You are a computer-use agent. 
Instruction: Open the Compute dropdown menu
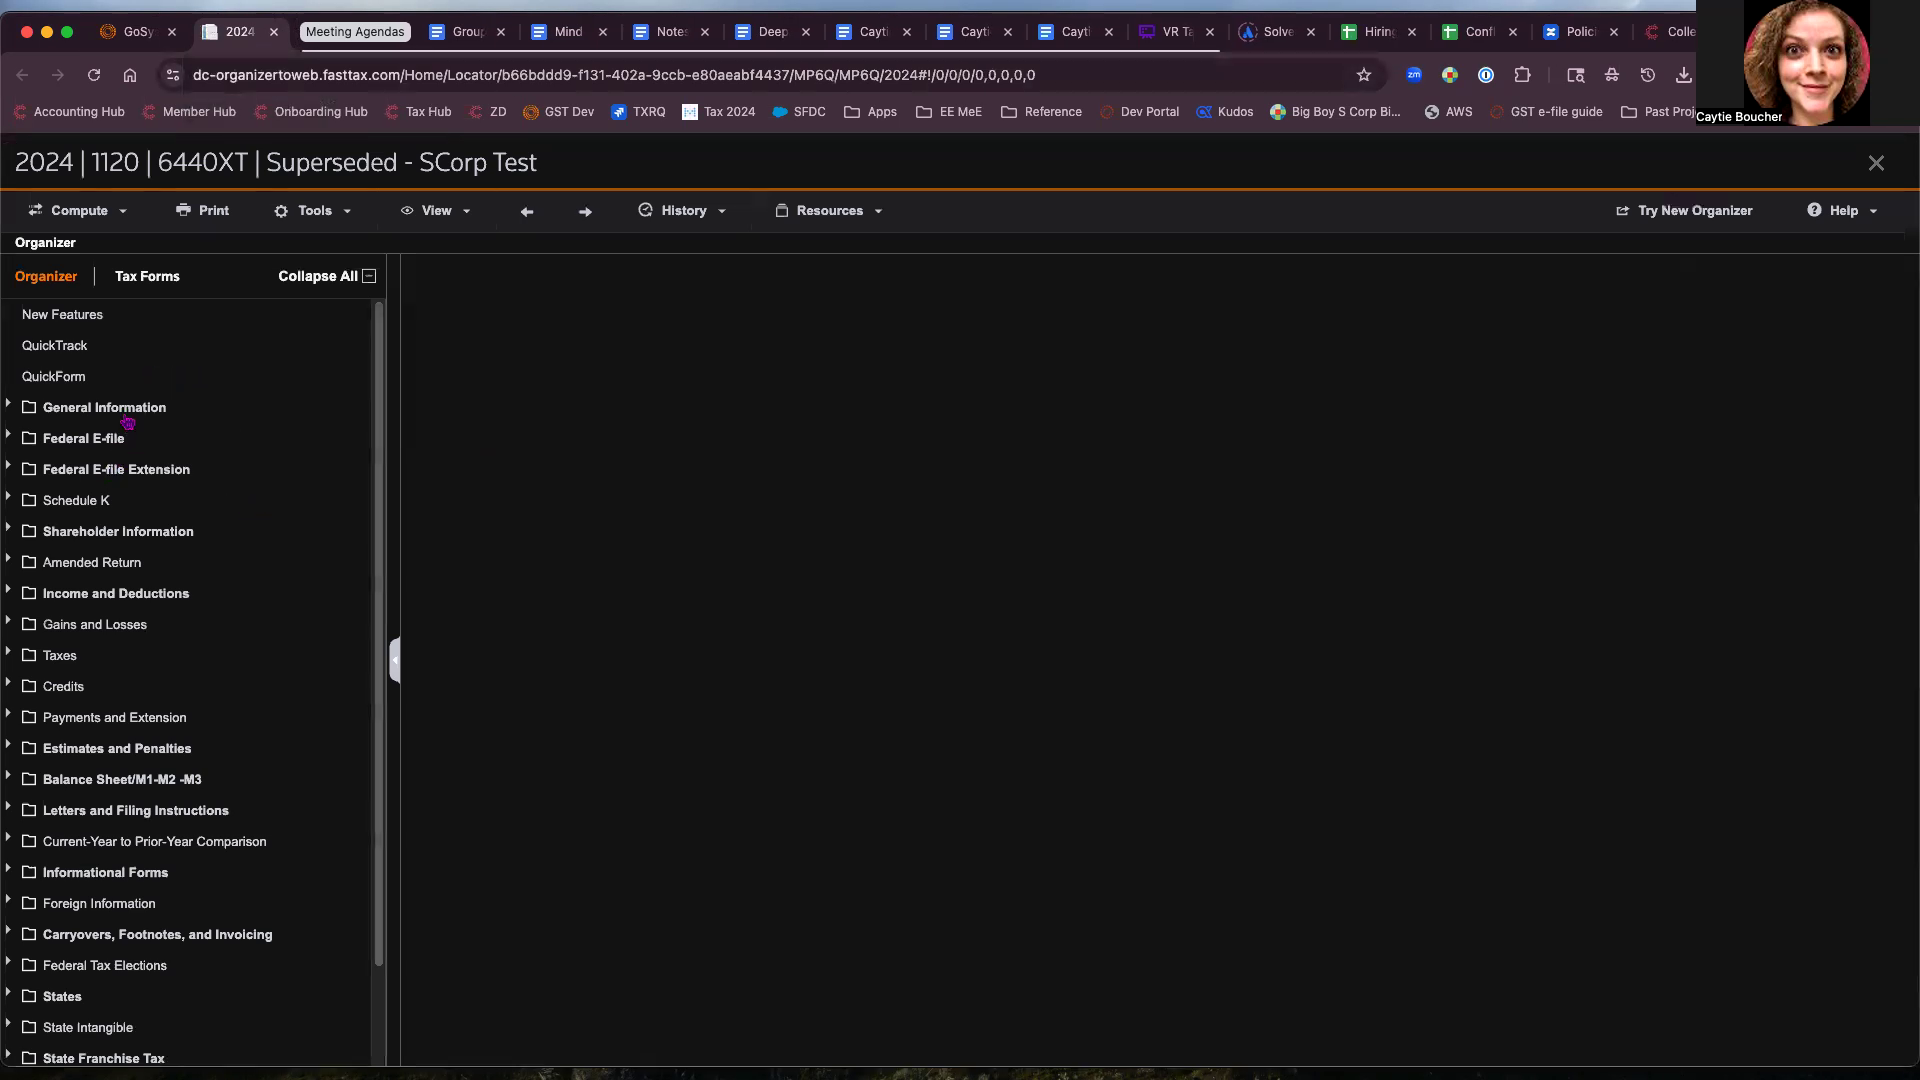(78, 211)
